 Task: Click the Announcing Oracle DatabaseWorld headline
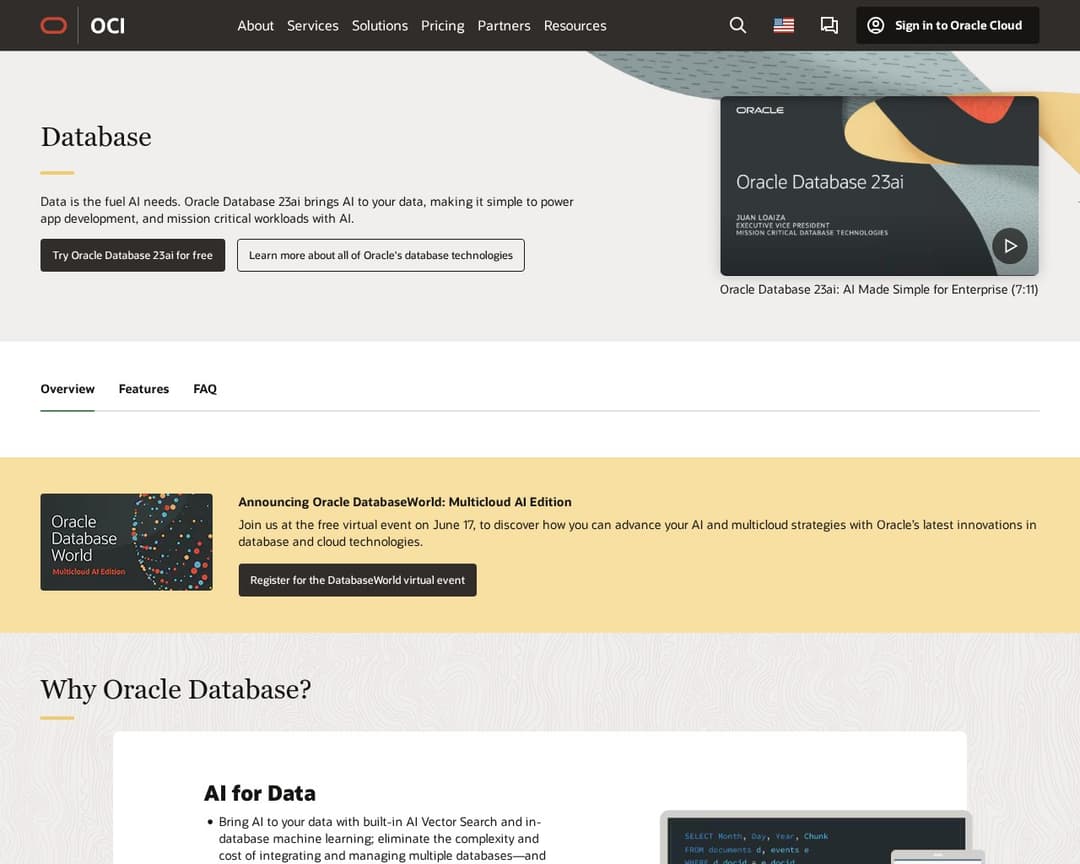coord(405,502)
